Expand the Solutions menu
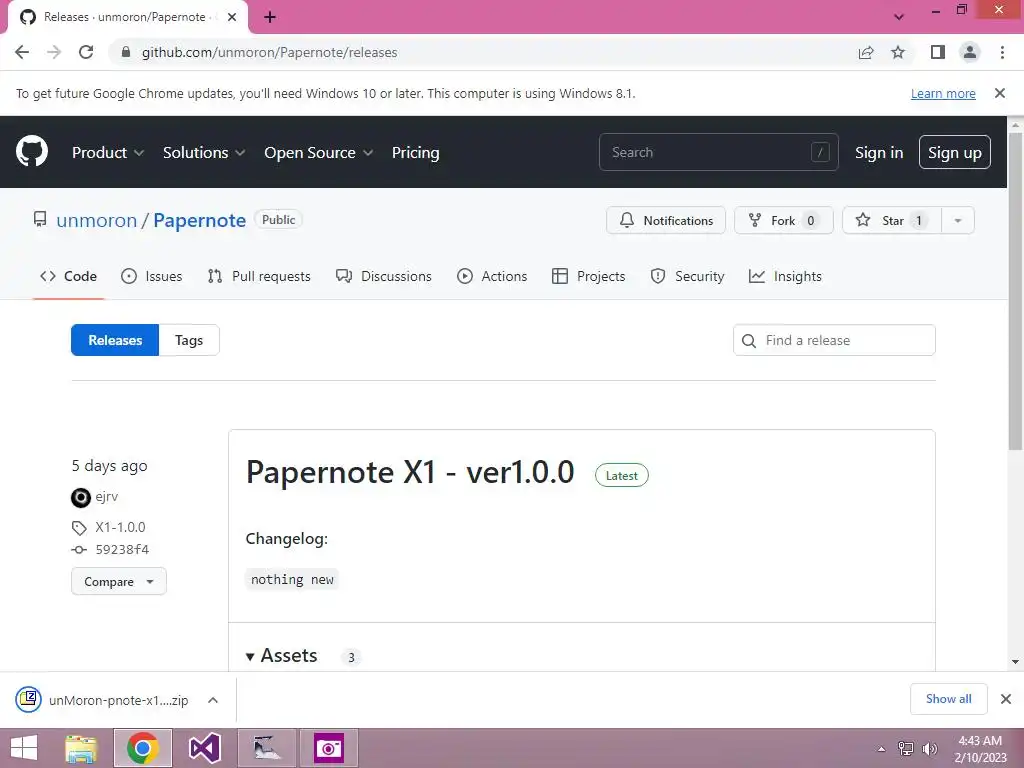This screenshot has height=768, width=1024. click(x=204, y=152)
